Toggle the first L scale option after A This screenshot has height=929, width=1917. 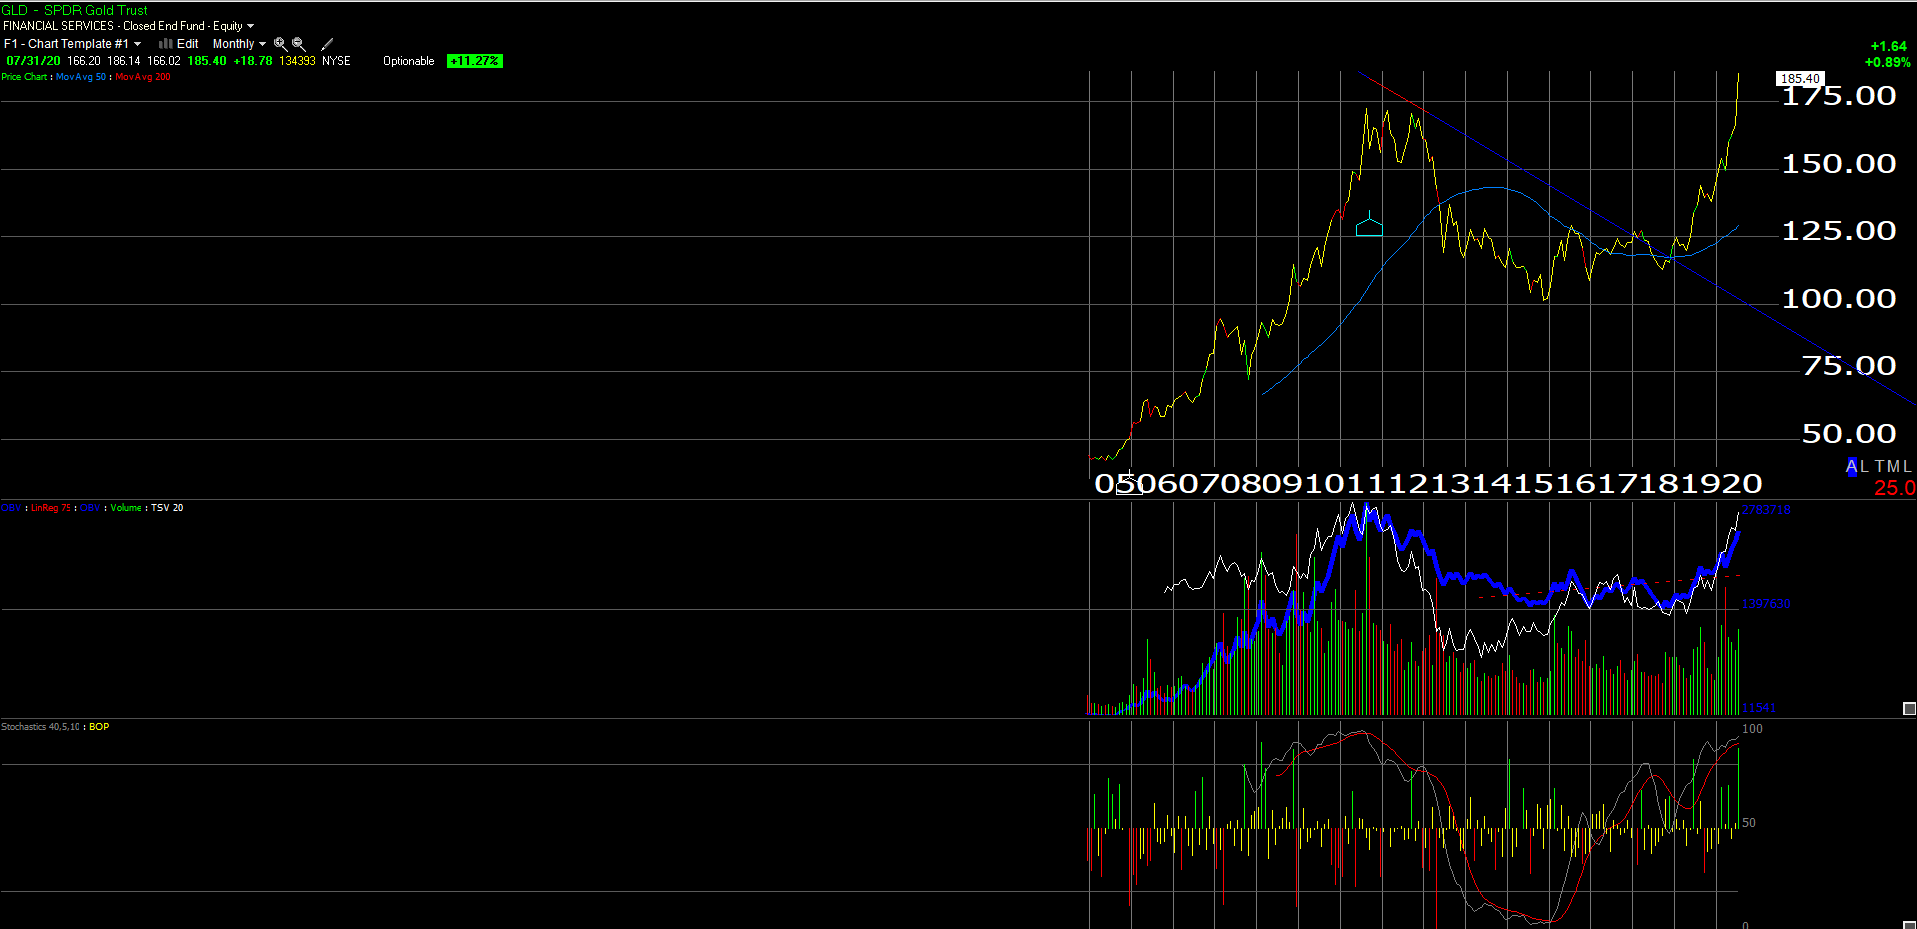[x=1864, y=467]
